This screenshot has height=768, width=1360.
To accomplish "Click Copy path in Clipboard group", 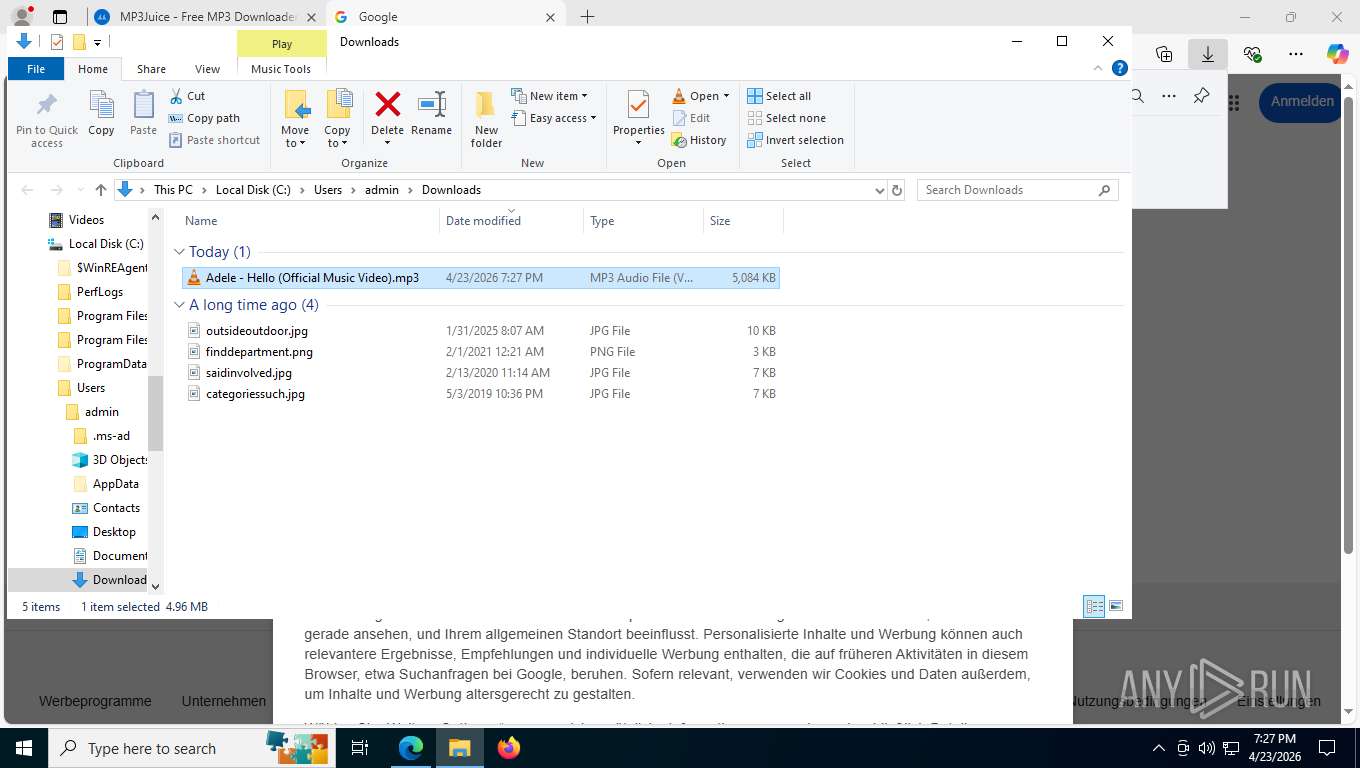I will tap(204, 118).
